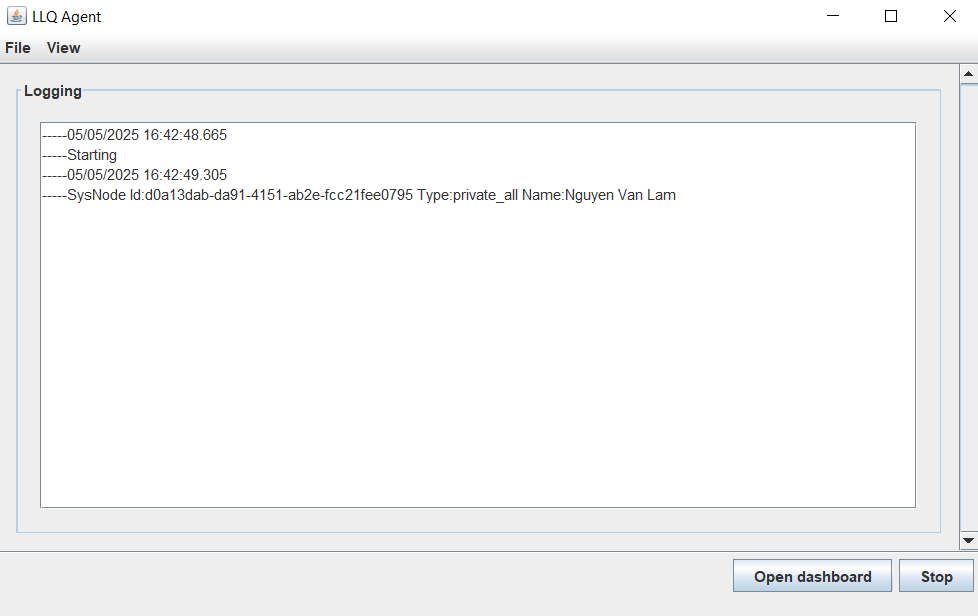This screenshot has height=616, width=978.
Task: Minimize the LLQ Agent window
Action: 833,16
